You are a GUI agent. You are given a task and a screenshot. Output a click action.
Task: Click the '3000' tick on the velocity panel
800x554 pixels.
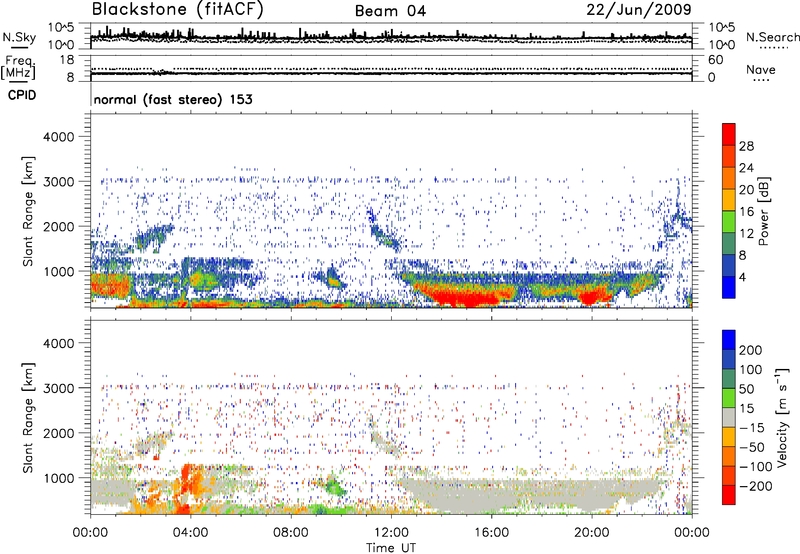(x=58, y=388)
